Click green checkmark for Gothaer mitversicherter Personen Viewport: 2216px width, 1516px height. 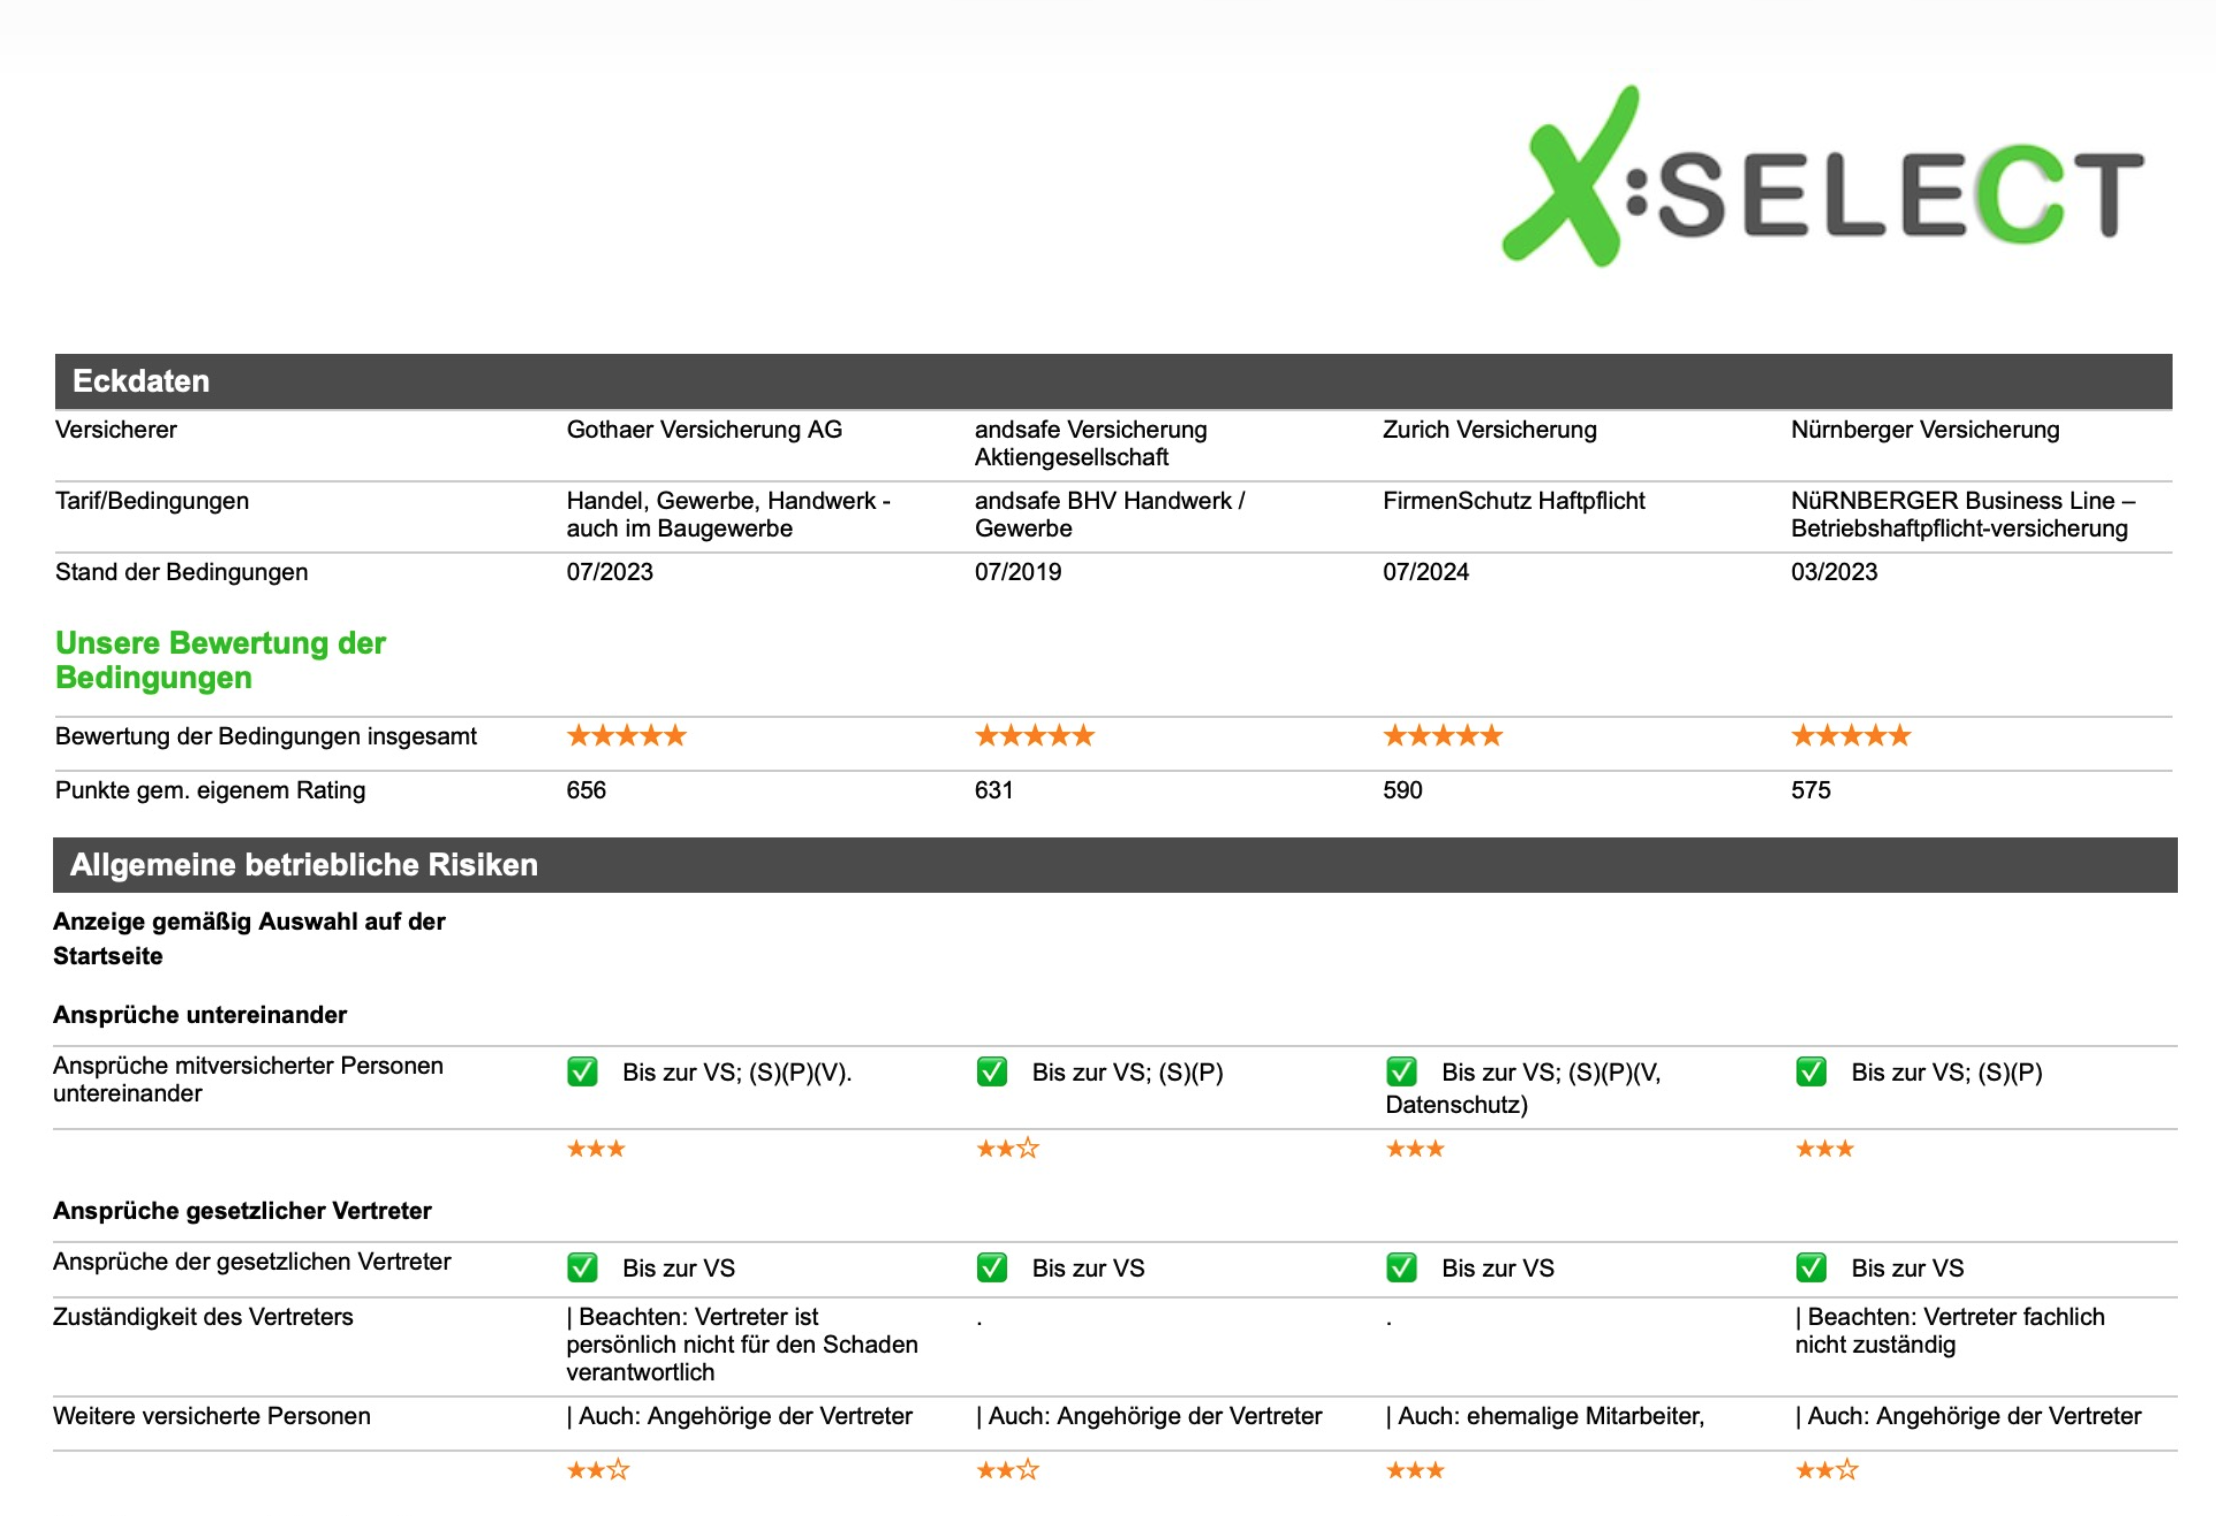point(582,1072)
